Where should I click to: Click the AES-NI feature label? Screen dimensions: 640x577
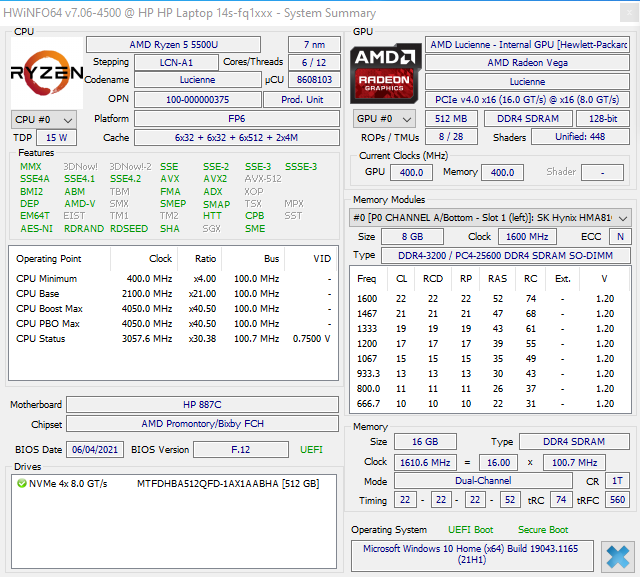(x=36, y=229)
